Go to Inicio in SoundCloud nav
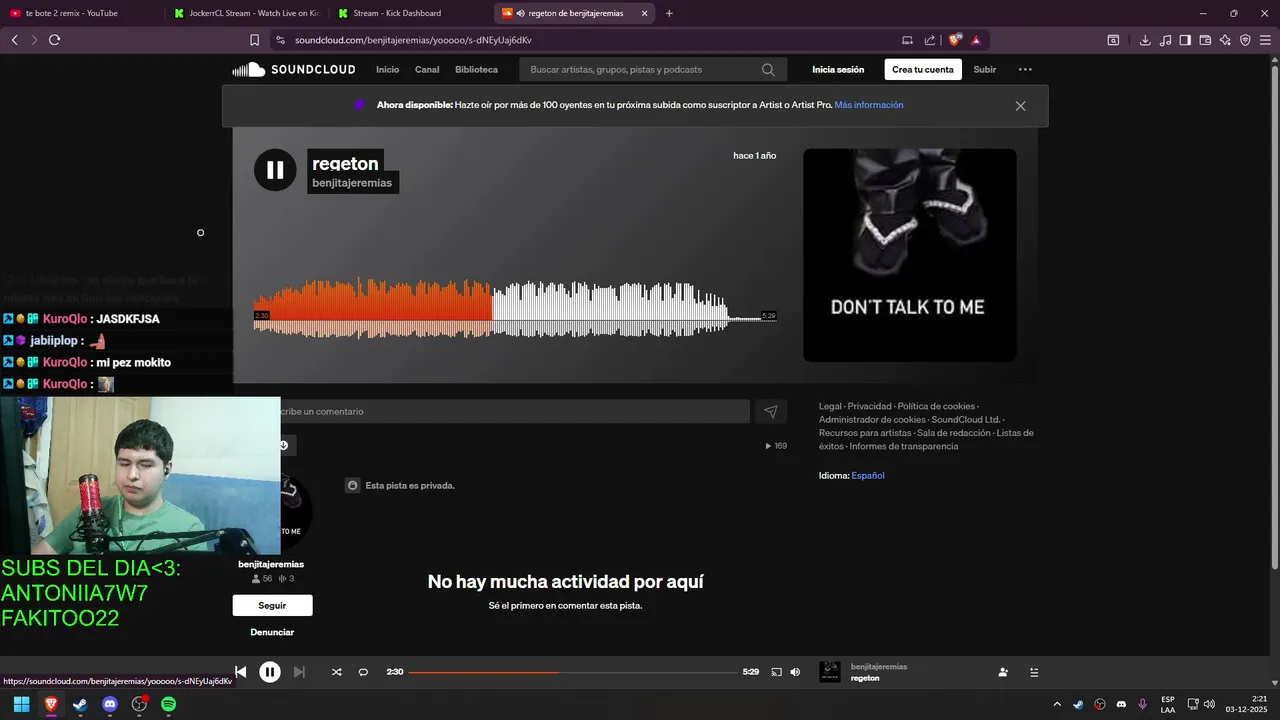This screenshot has width=1280, height=720. (x=387, y=70)
